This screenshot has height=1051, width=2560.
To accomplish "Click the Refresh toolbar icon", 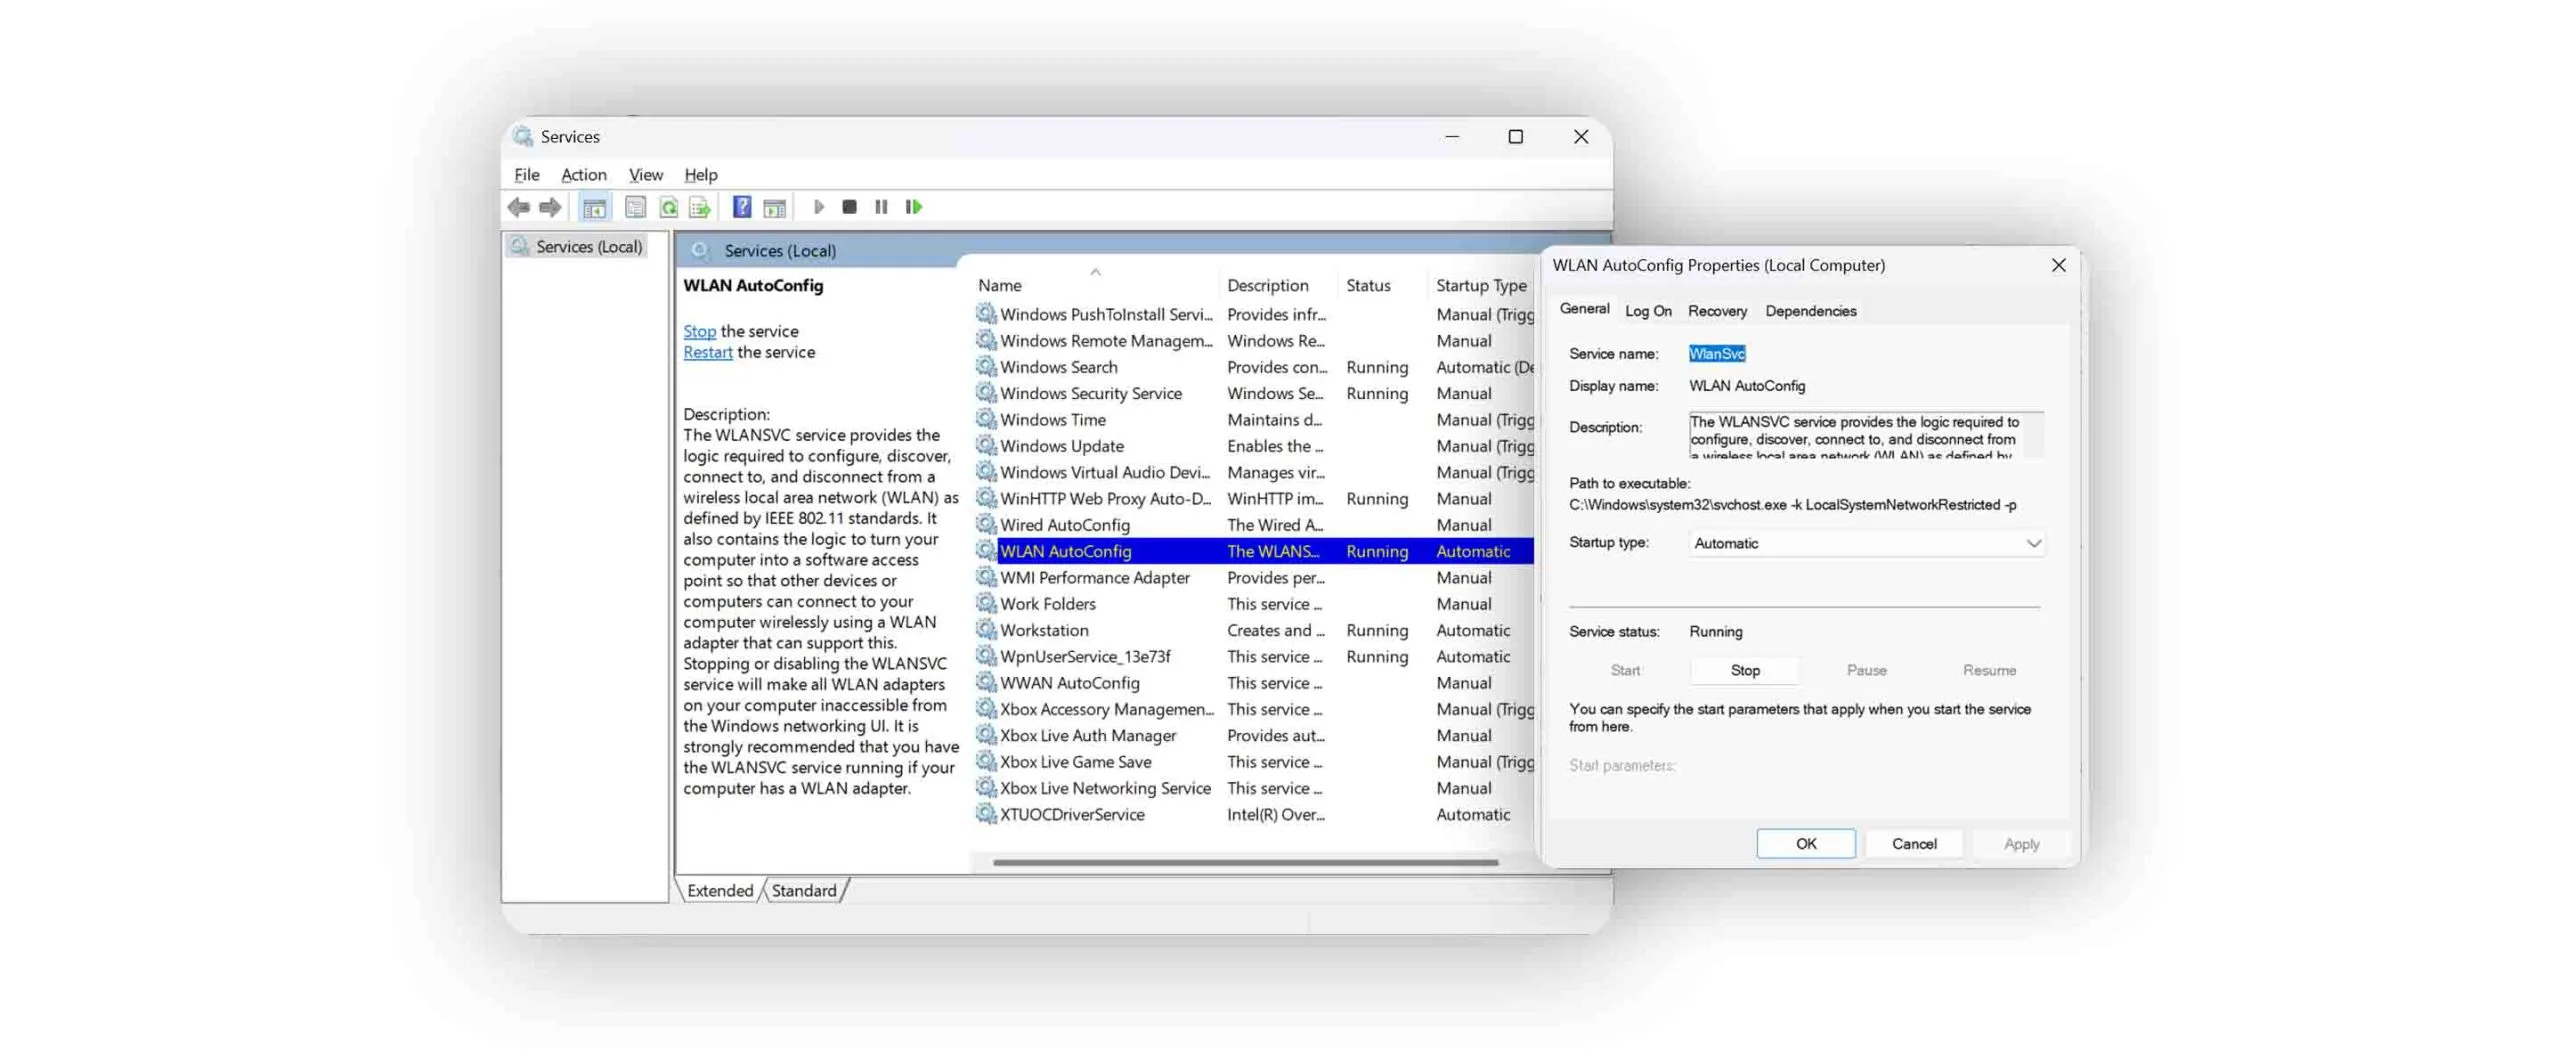I will tap(668, 207).
